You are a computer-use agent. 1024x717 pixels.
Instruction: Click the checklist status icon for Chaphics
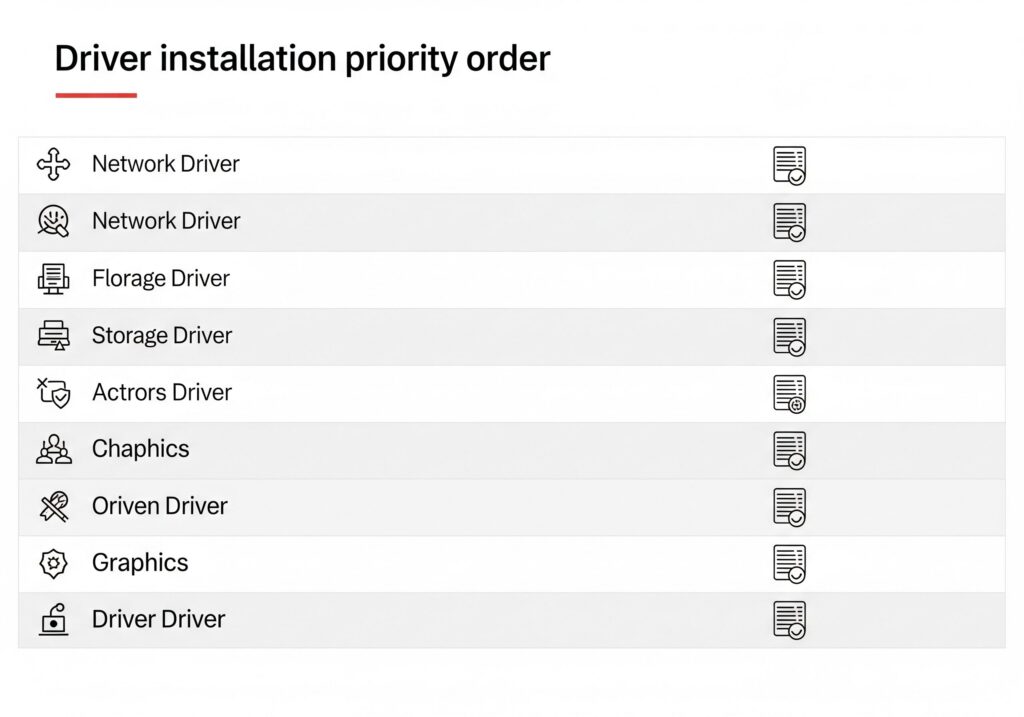pos(789,450)
